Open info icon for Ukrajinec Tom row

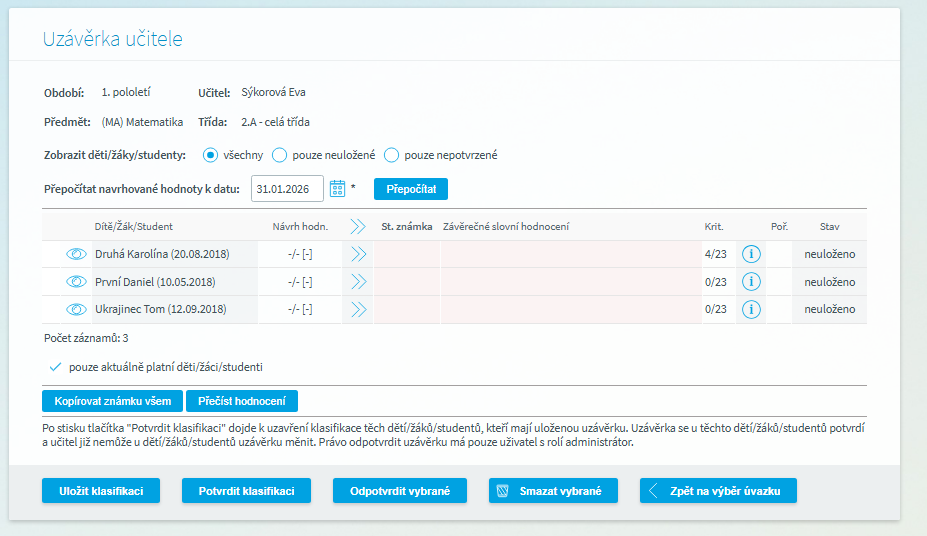click(x=751, y=309)
